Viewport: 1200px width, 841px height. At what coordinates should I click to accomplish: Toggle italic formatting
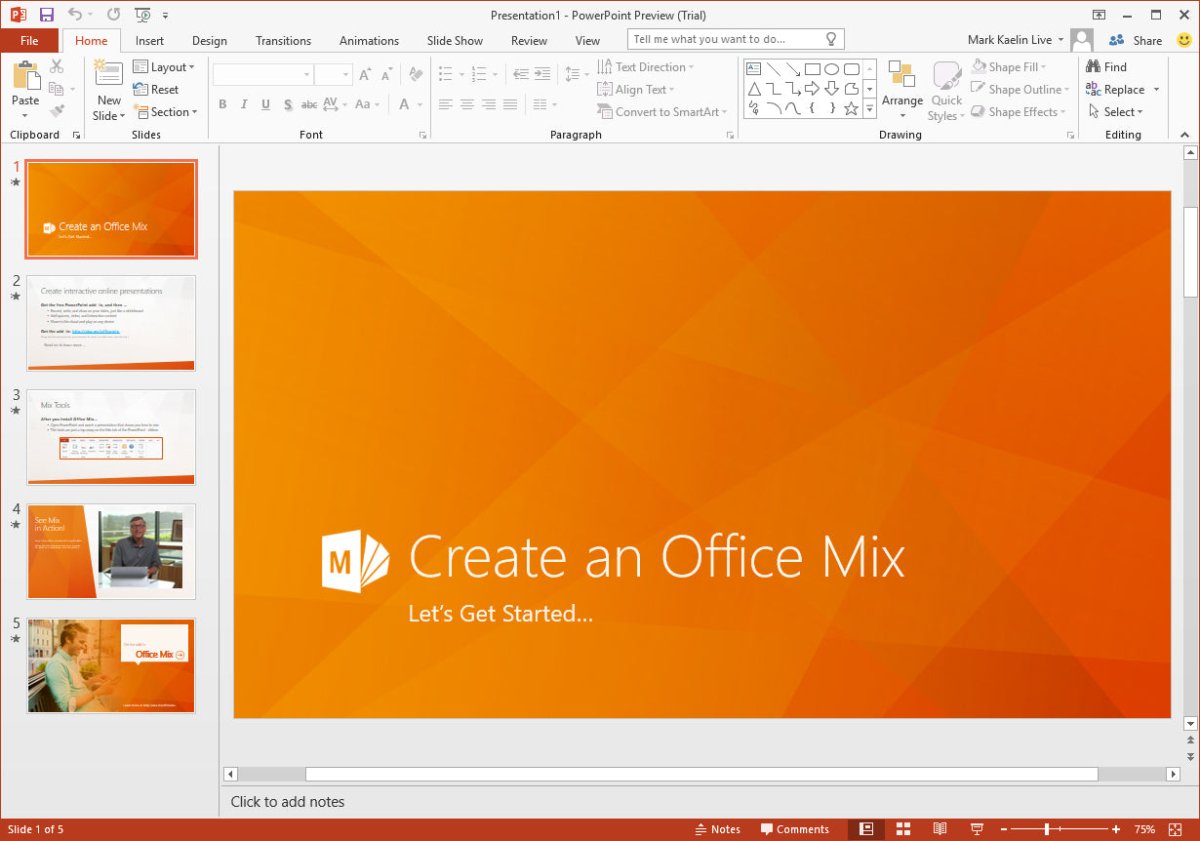pos(243,104)
